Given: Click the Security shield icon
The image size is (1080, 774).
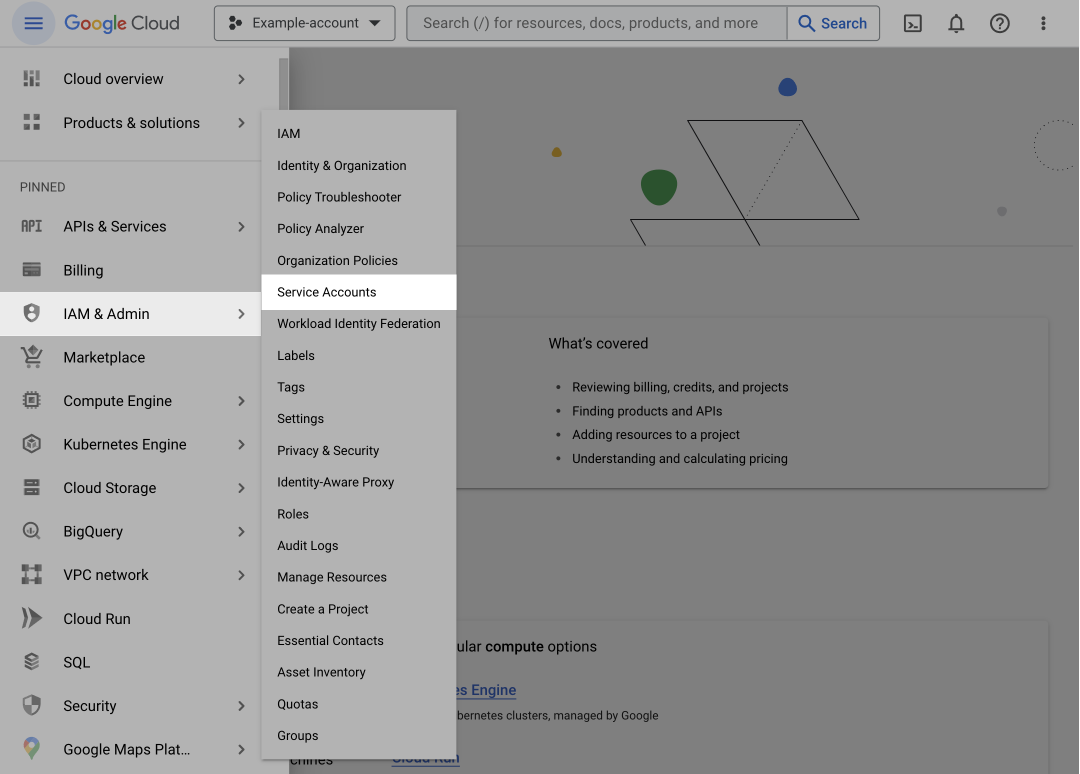Looking at the screenshot, I should [x=32, y=705].
